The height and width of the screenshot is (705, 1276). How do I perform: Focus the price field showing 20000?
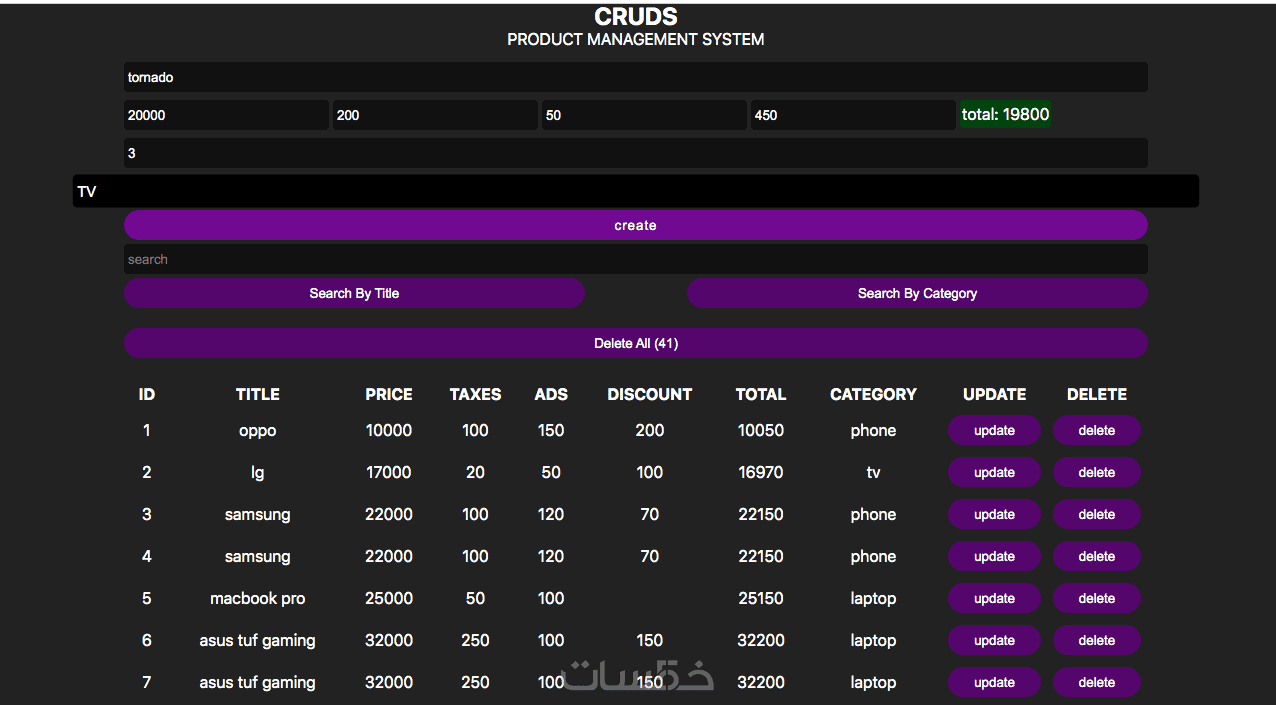point(226,115)
